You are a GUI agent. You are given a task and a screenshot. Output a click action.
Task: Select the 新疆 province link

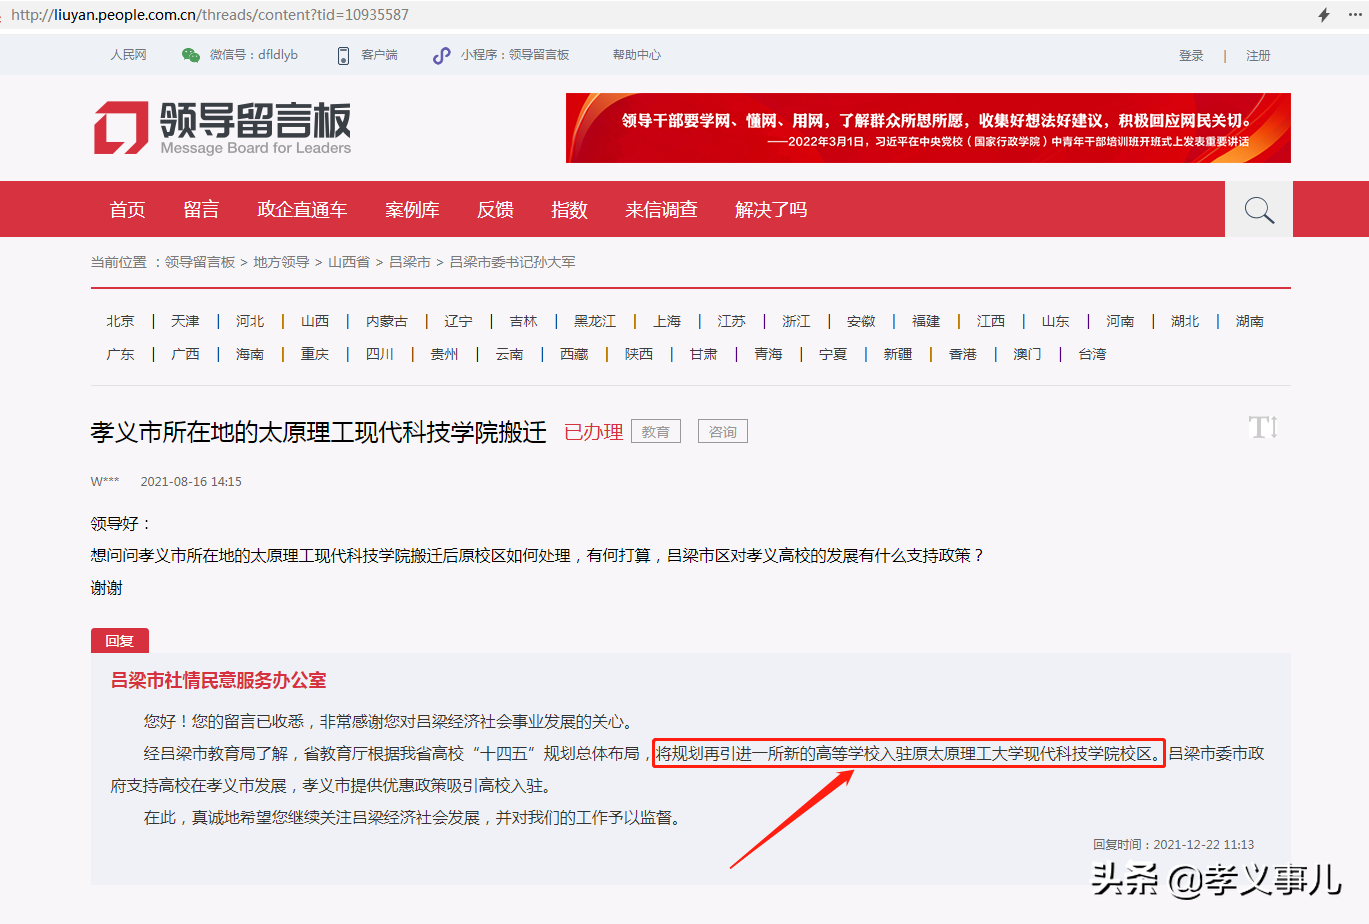click(x=898, y=354)
